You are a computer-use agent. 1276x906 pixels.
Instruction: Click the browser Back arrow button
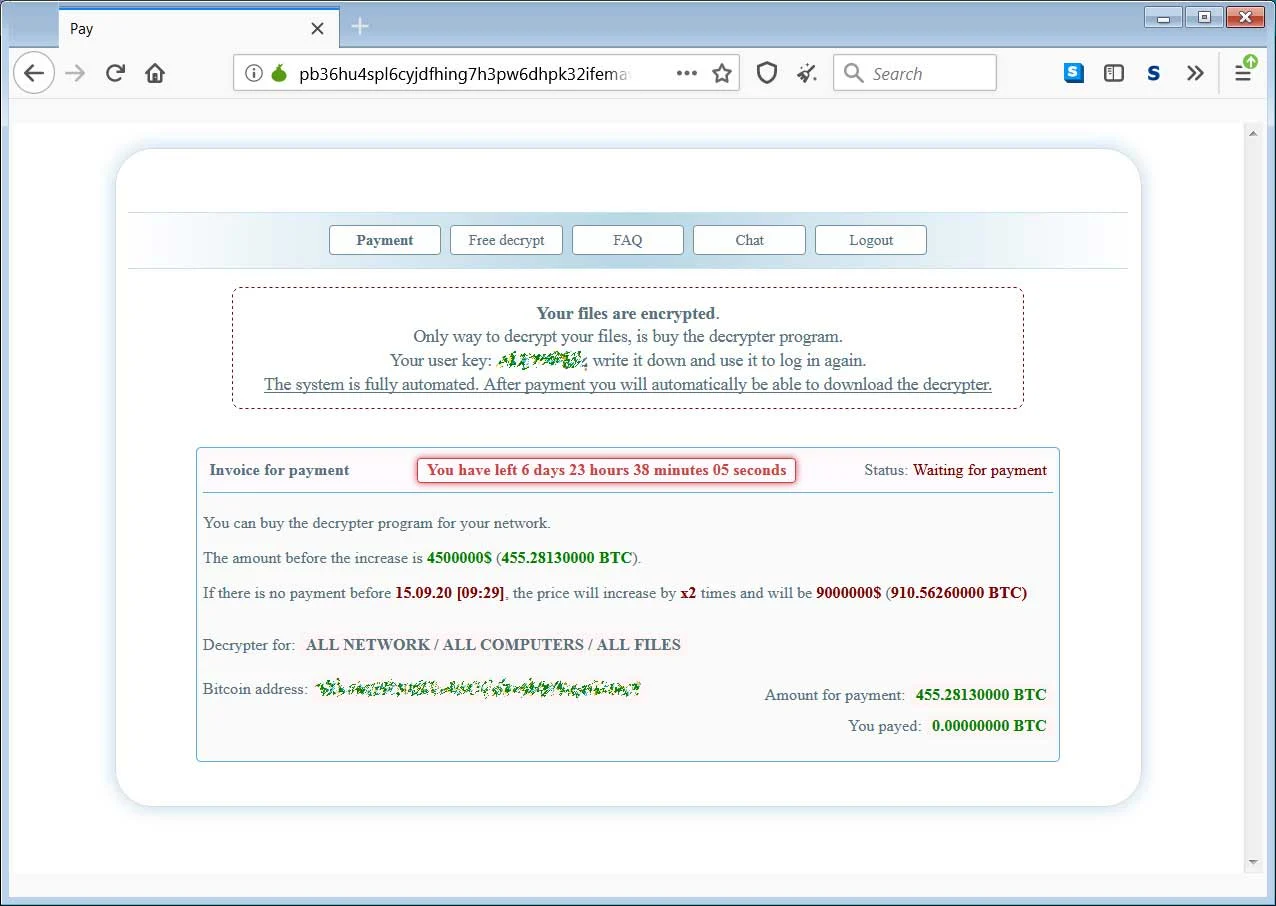pyautogui.click(x=34, y=73)
